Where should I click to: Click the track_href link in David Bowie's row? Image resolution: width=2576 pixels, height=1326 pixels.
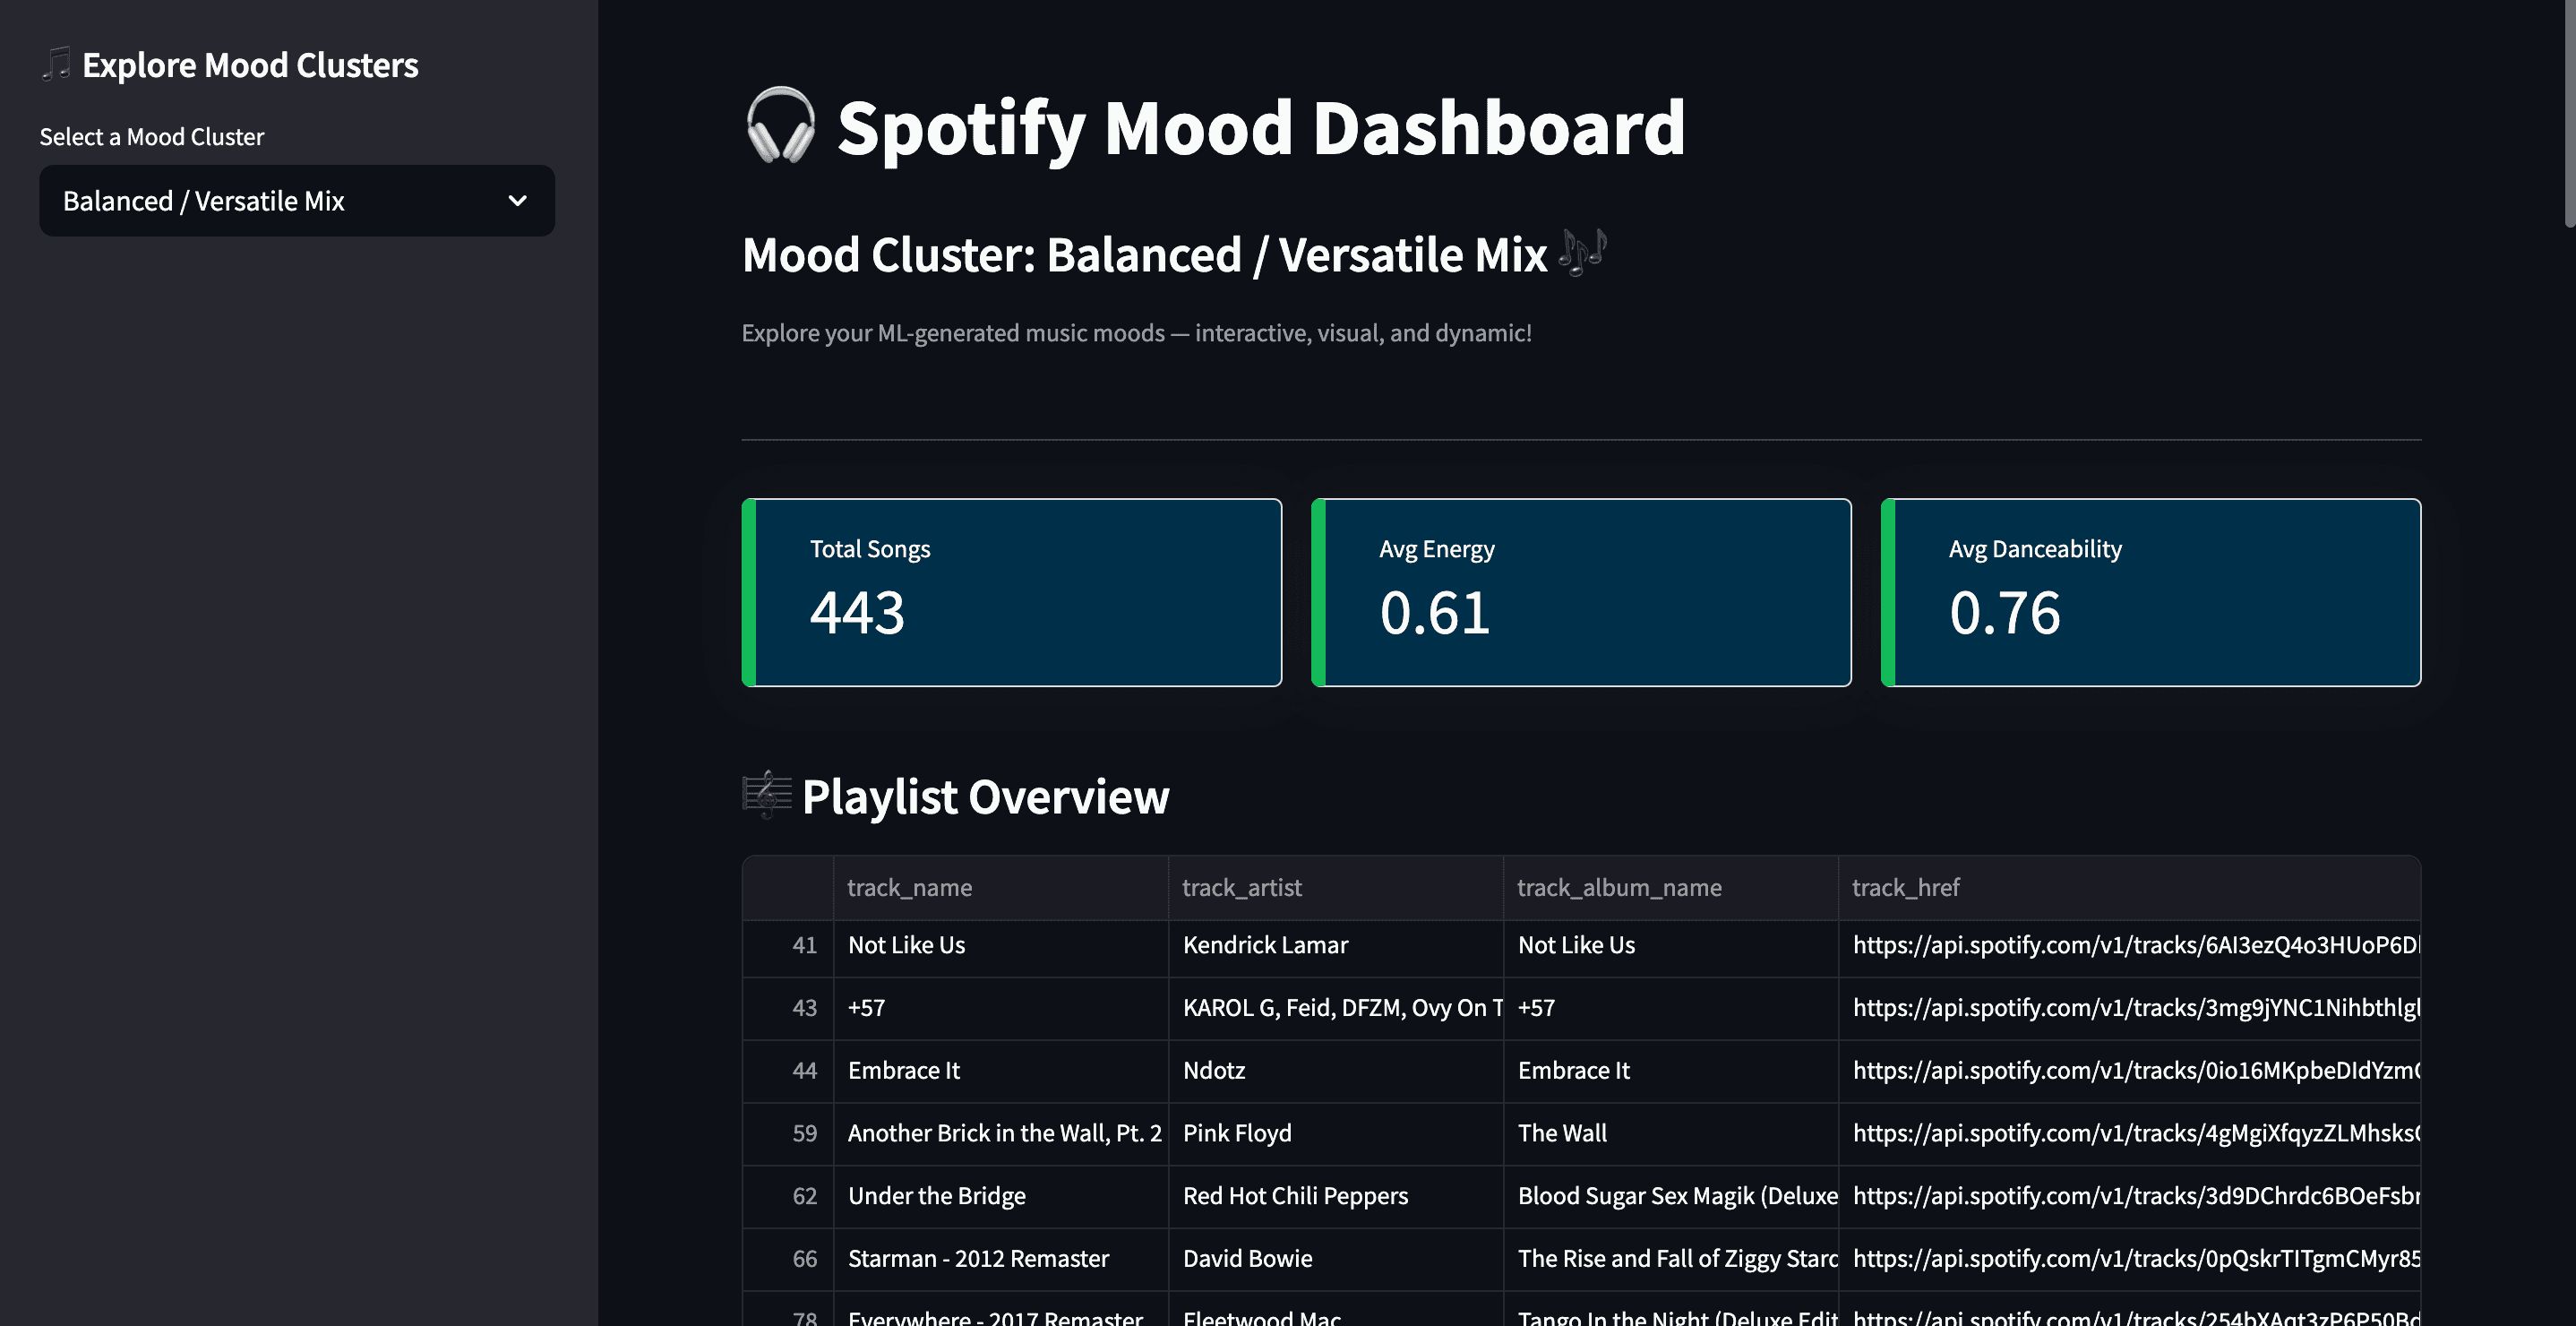point(2130,1259)
